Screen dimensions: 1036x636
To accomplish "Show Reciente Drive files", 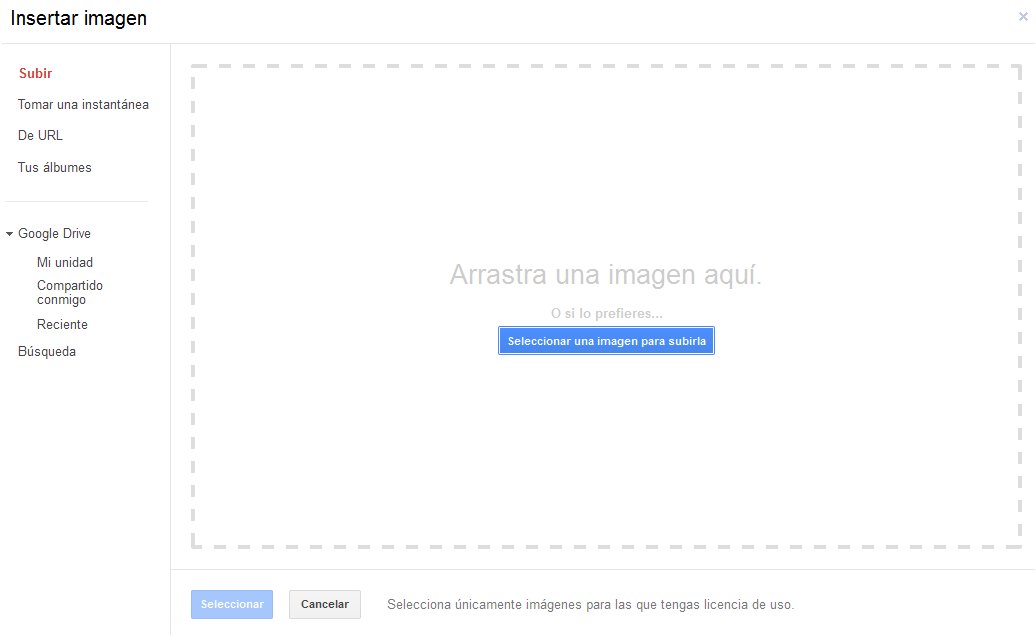I will click(62, 324).
